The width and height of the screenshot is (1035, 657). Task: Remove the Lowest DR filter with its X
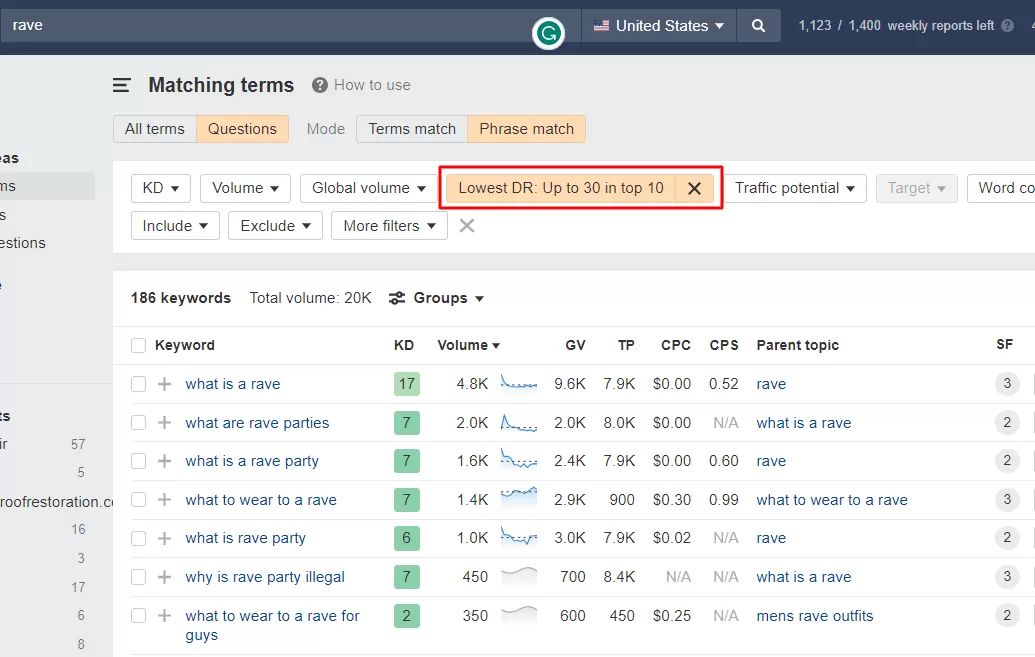(x=694, y=188)
